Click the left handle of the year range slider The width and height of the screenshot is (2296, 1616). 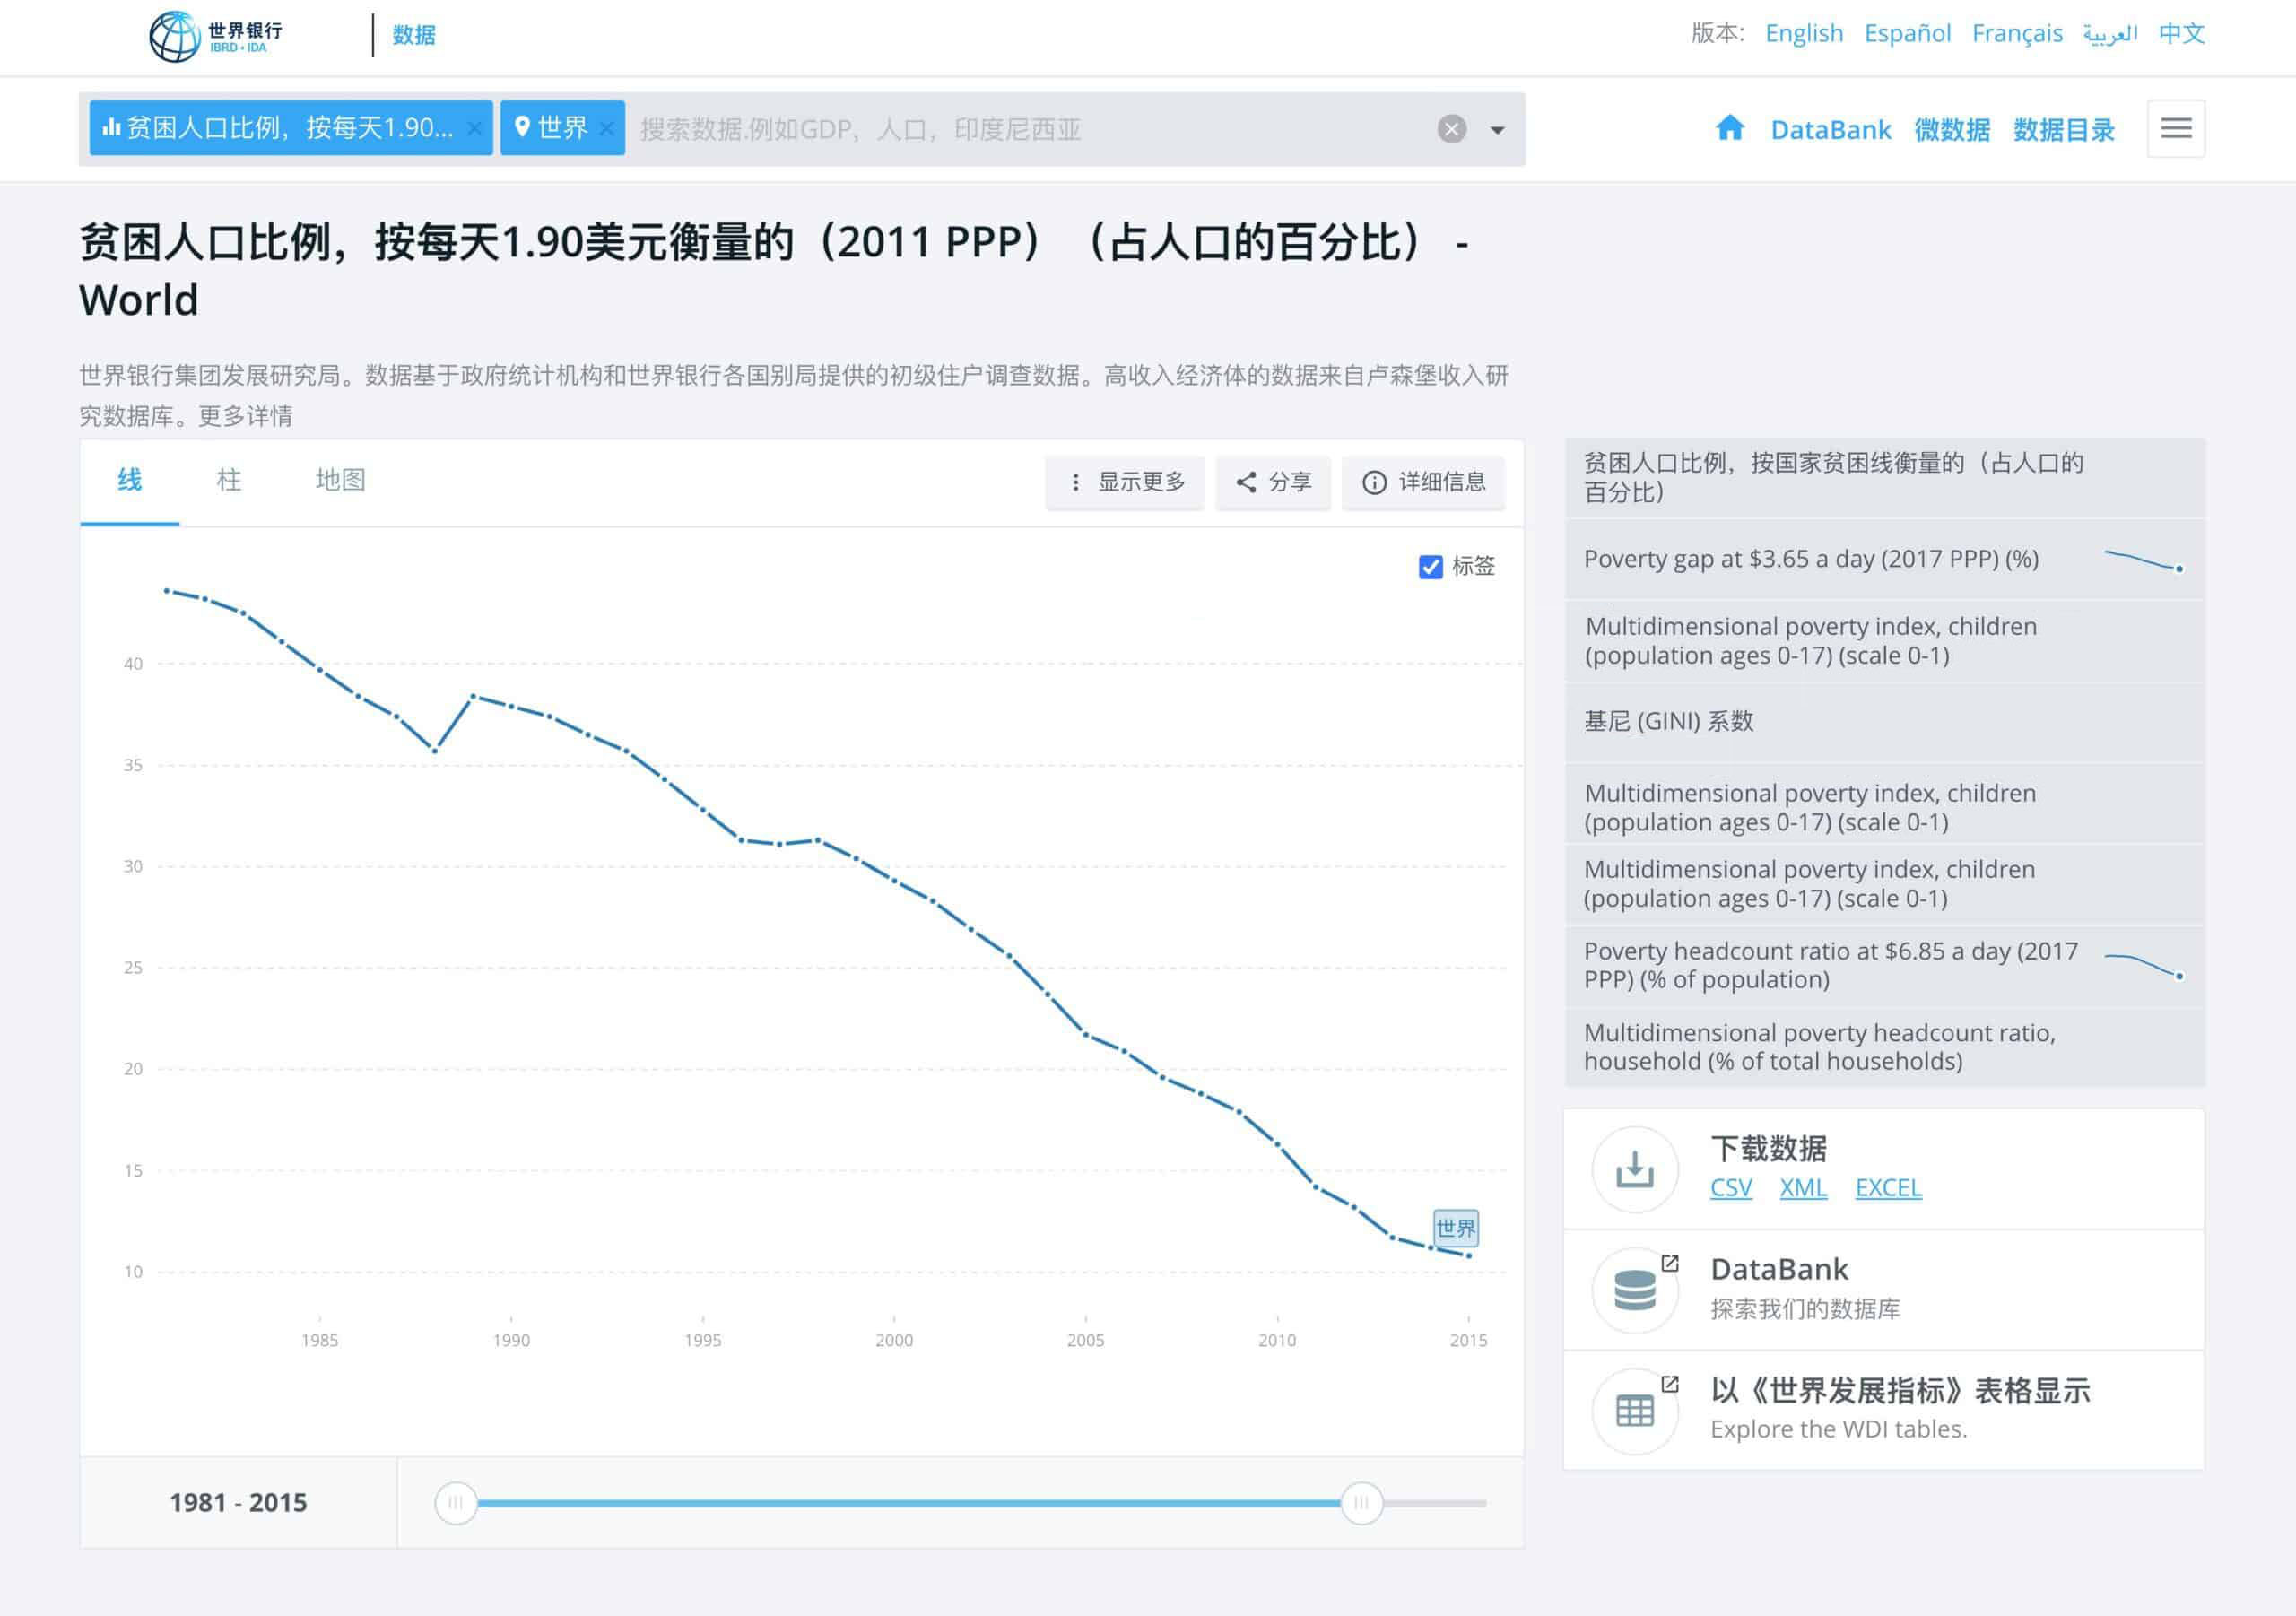click(x=456, y=1503)
